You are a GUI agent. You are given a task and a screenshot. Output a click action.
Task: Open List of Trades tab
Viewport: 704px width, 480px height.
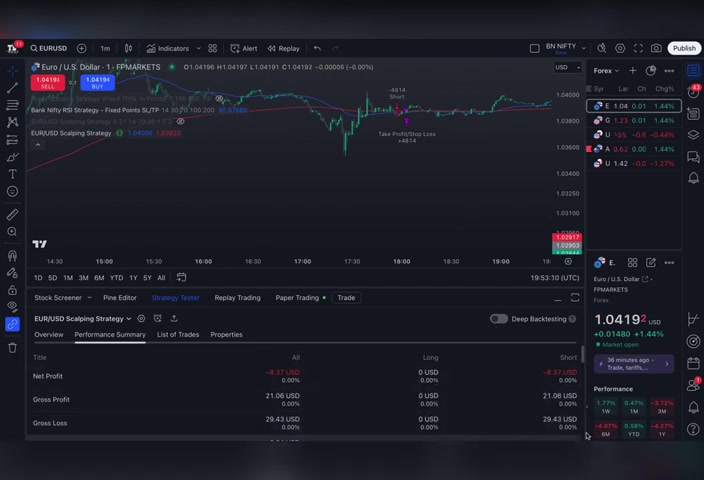(x=178, y=335)
